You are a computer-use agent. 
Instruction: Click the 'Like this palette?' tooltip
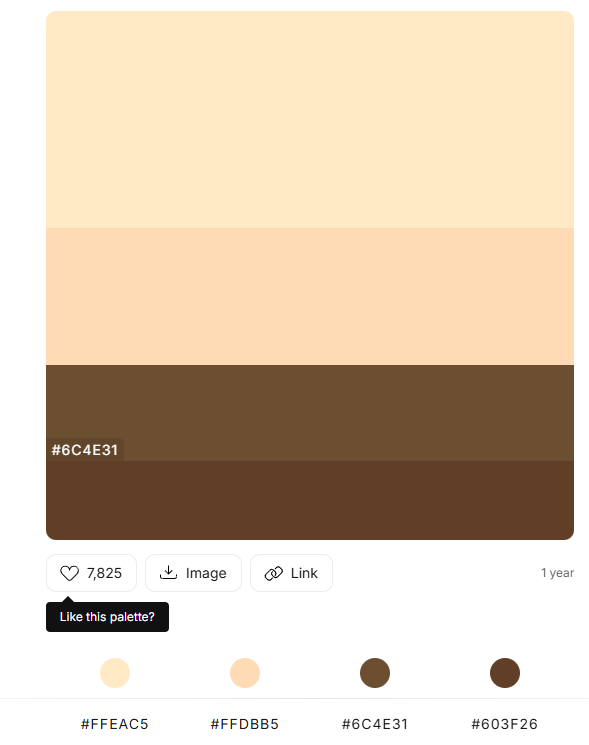click(x=107, y=617)
